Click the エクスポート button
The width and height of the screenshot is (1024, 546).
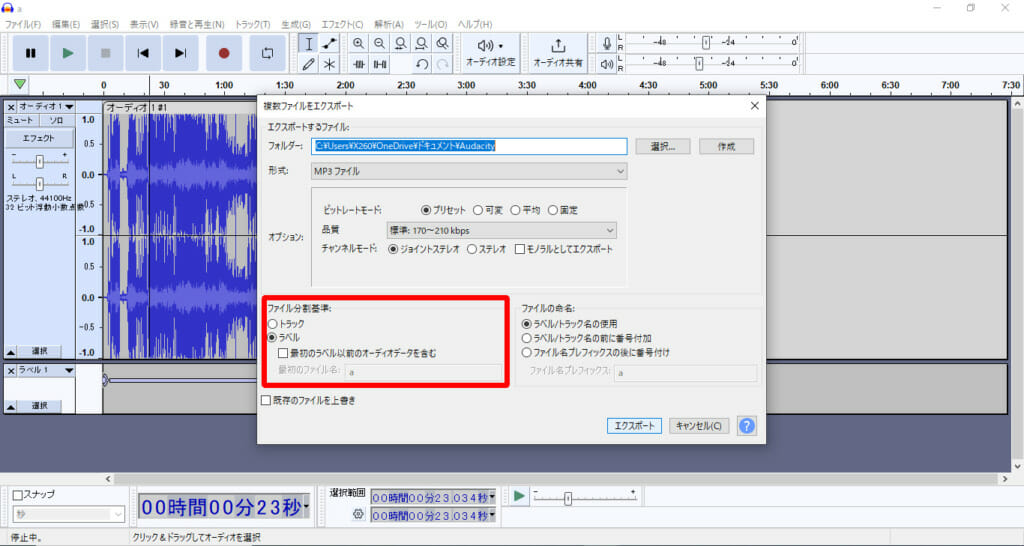coord(634,426)
